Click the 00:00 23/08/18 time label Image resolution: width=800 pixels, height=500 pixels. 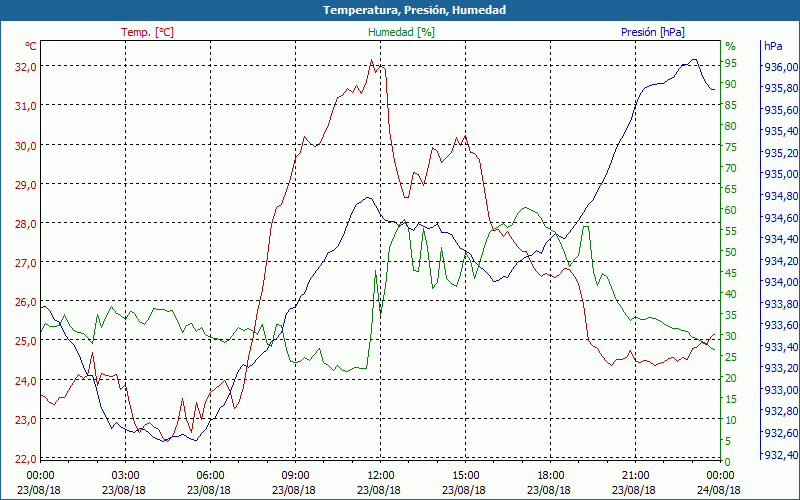(x=40, y=483)
